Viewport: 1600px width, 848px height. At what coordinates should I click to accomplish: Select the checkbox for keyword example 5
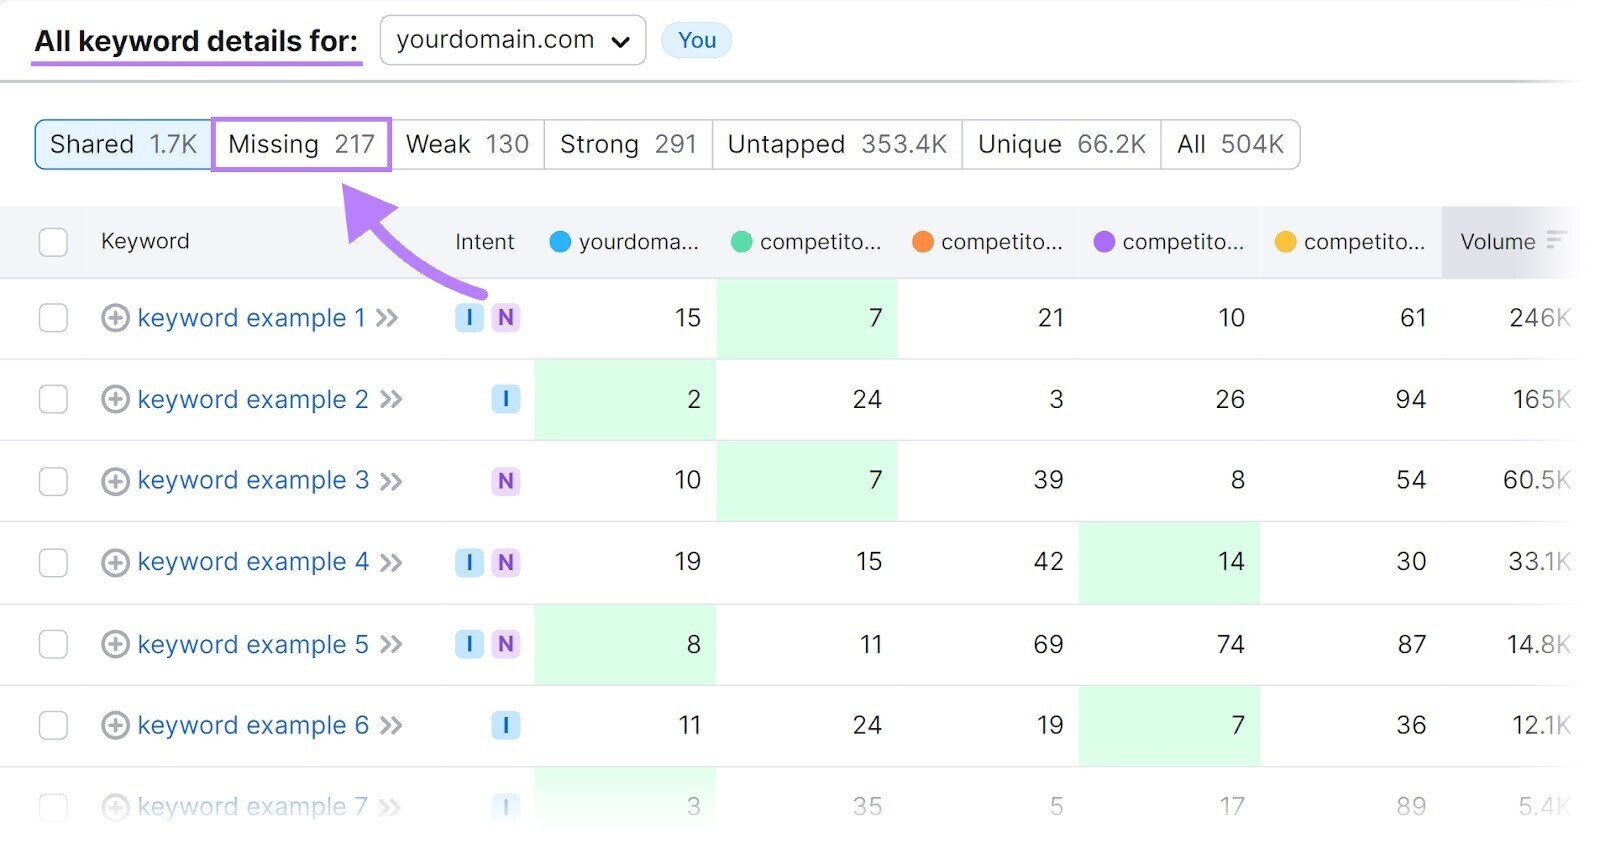[x=53, y=644]
